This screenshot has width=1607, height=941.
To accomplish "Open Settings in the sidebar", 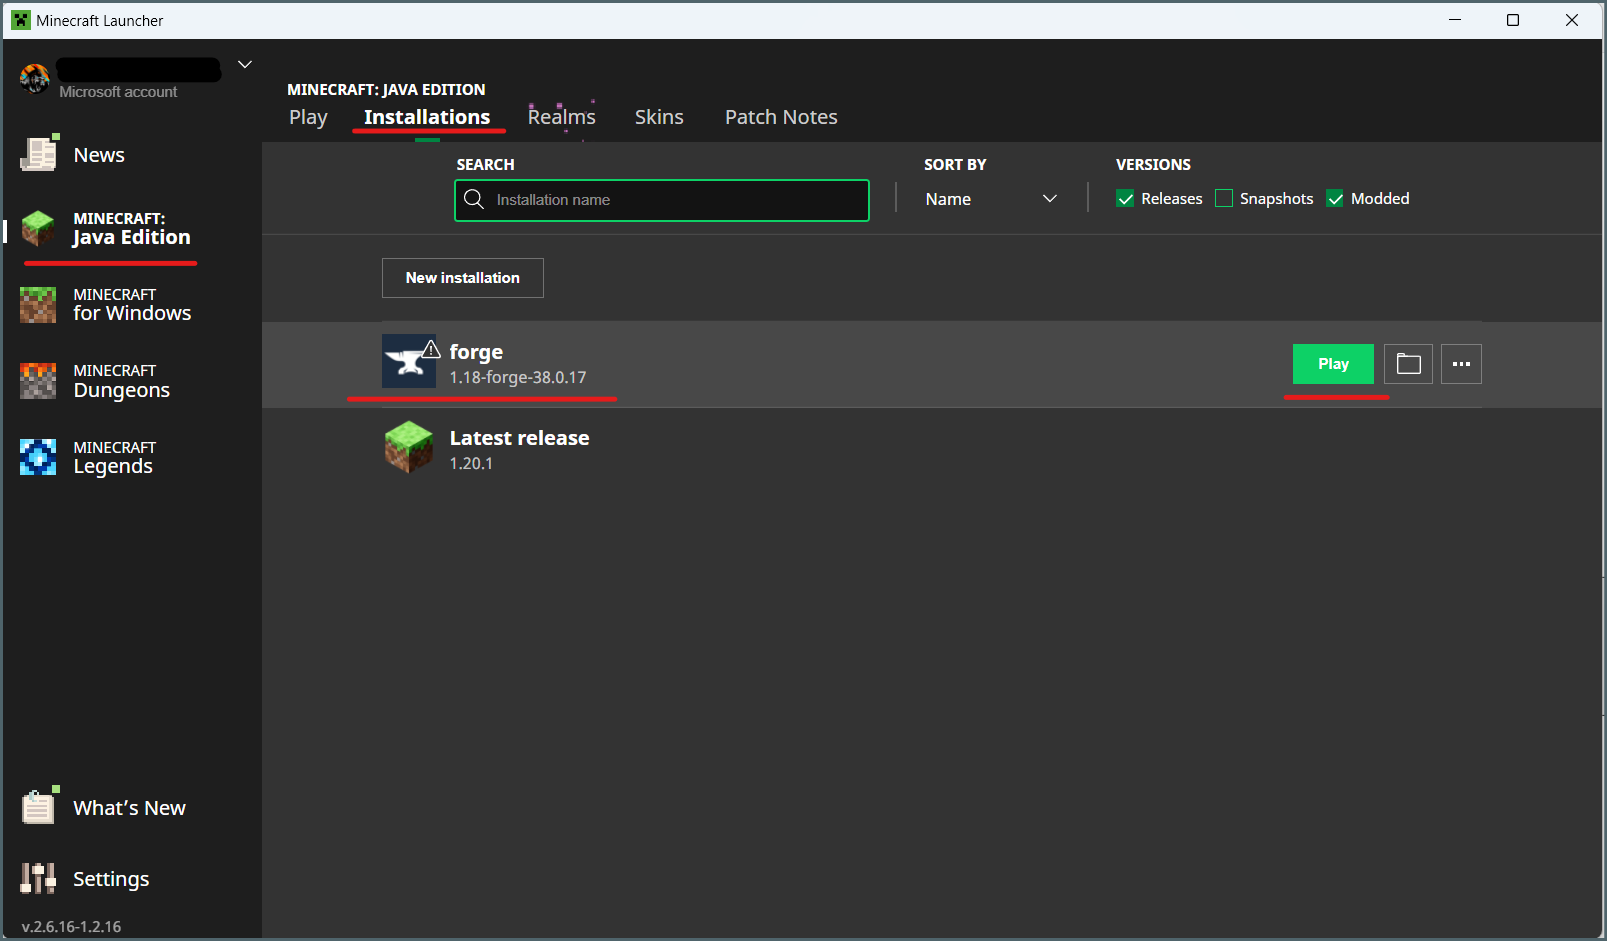I will coord(111,879).
